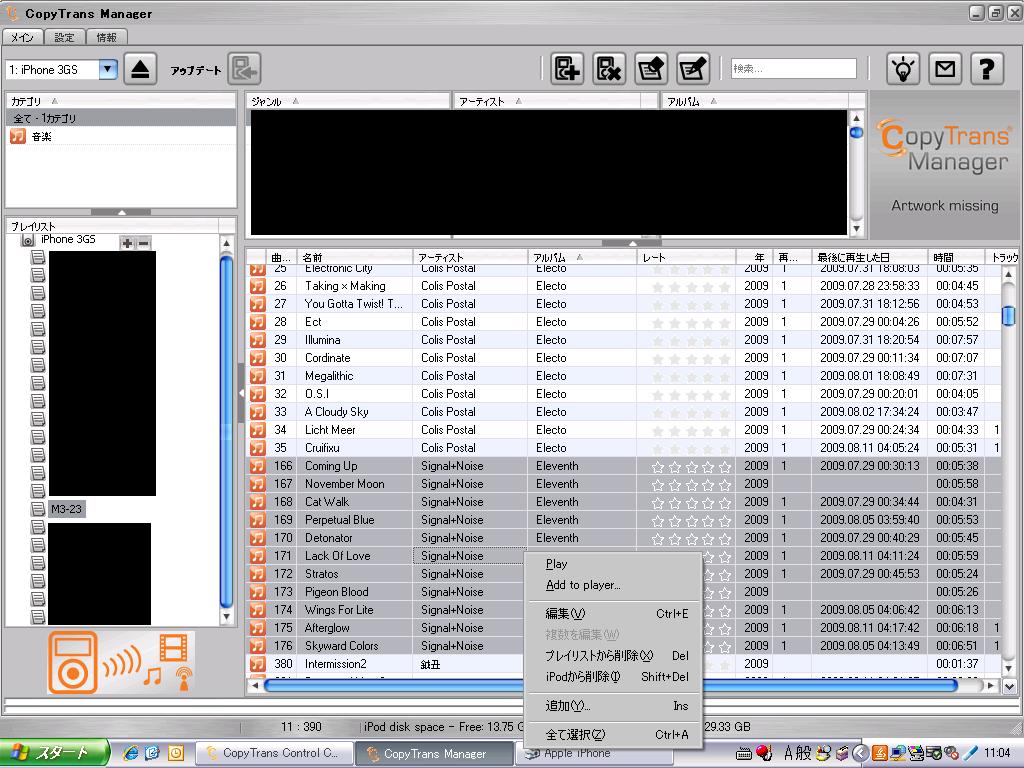Click the 名前 column header
Viewport: 1024px width, 768px height.
[x=355, y=257]
